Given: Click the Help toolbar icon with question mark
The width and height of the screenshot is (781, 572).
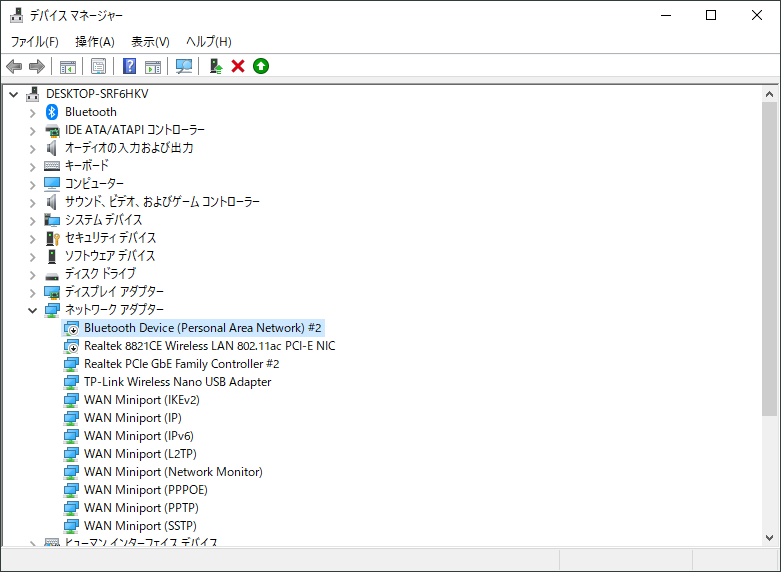Looking at the screenshot, I should click(x=129, y=66).
